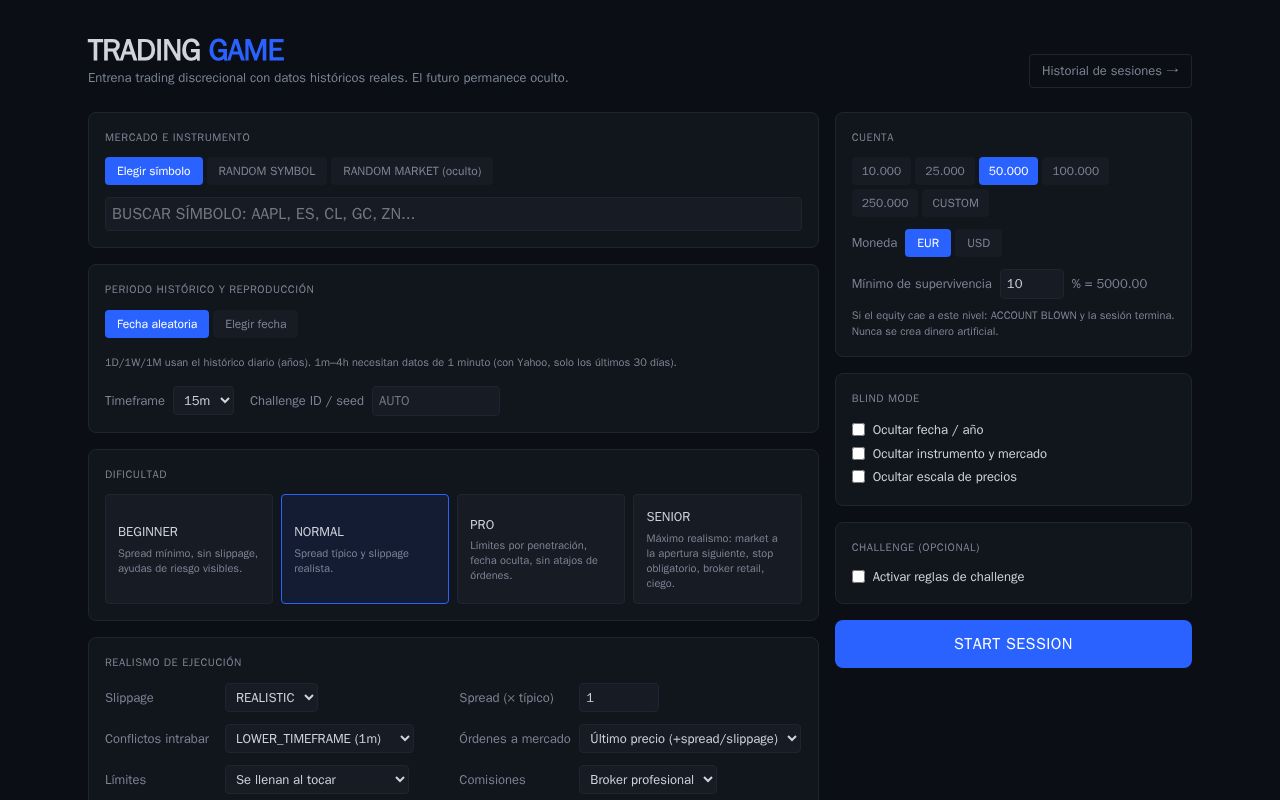Screen dimensions: 1280x800
Task: Click the Spread (× típico) input
Action: [619, 698]
